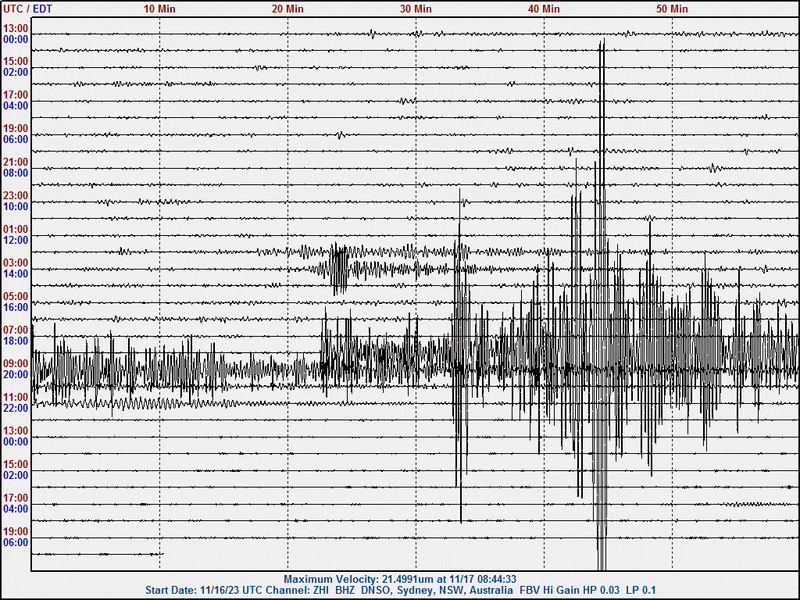Image resolution: width=800 pixels, height=600 pixels.
Task: Click the '15:00' UTC label above '02:00' near the top
Action: pyautogui.click(x=16, y=61)
